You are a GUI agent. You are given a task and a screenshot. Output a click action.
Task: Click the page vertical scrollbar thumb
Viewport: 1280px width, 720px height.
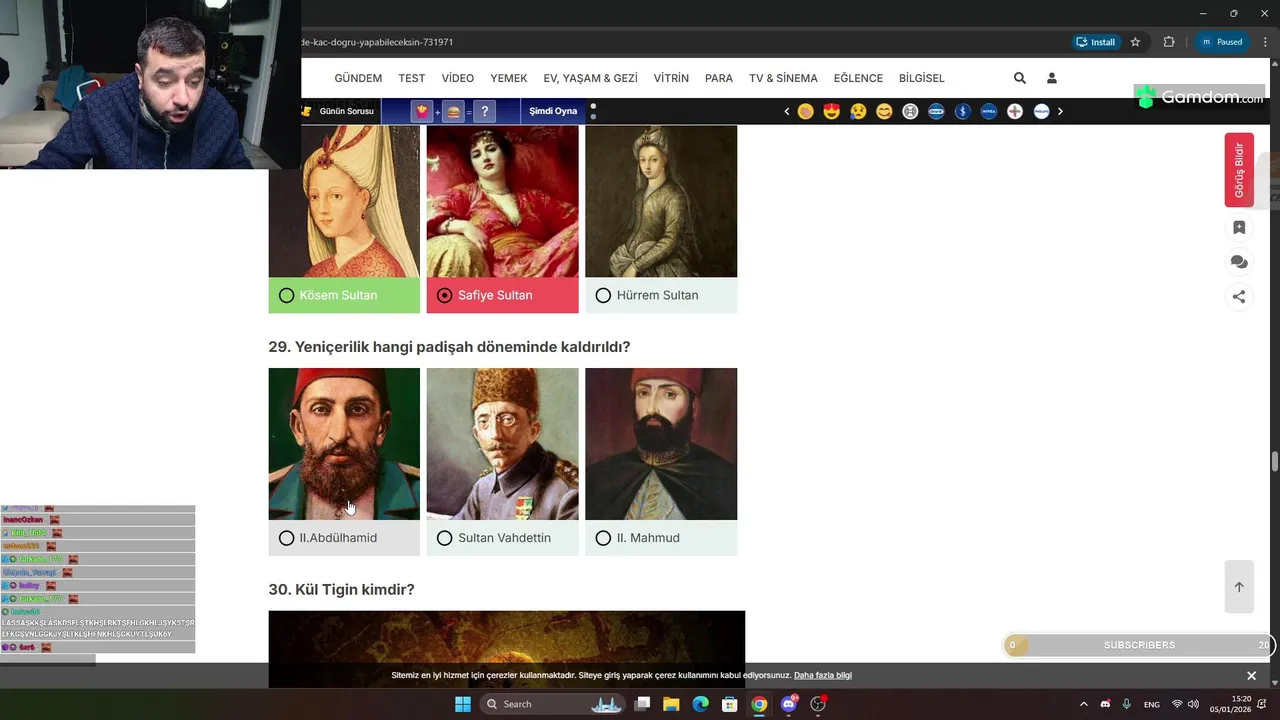click(x=1274, y=461)
